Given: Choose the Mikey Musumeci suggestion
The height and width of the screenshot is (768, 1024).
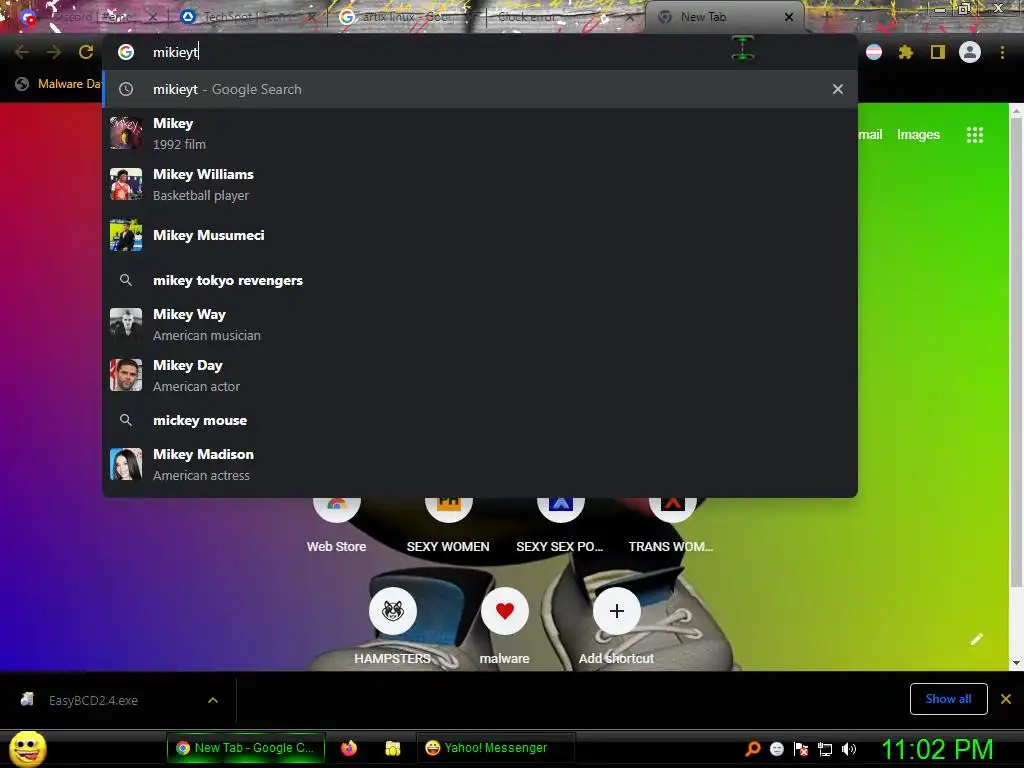Looking at the screenshot, I should pyautogui.click(x=480, y=235).
